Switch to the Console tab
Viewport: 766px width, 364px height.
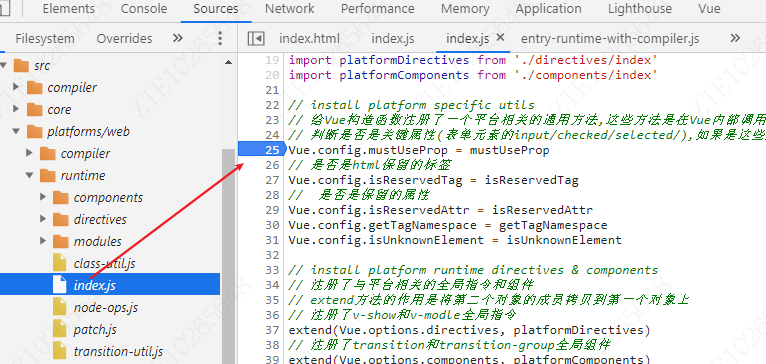click(144, 9)
